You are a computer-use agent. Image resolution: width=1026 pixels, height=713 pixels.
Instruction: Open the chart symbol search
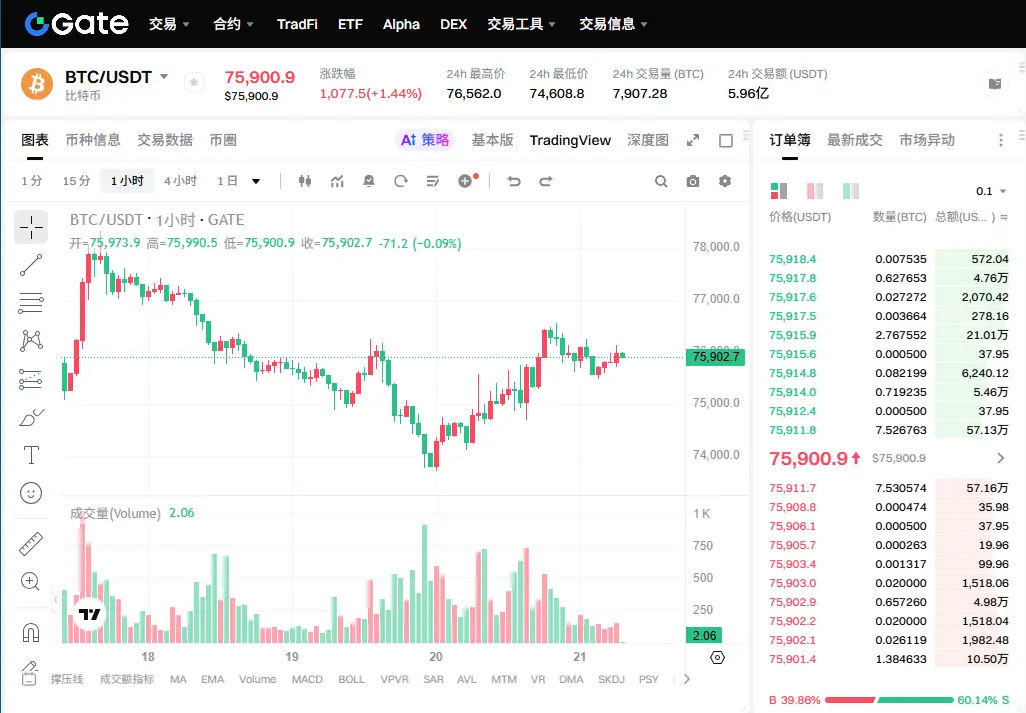tap(661, 181)
